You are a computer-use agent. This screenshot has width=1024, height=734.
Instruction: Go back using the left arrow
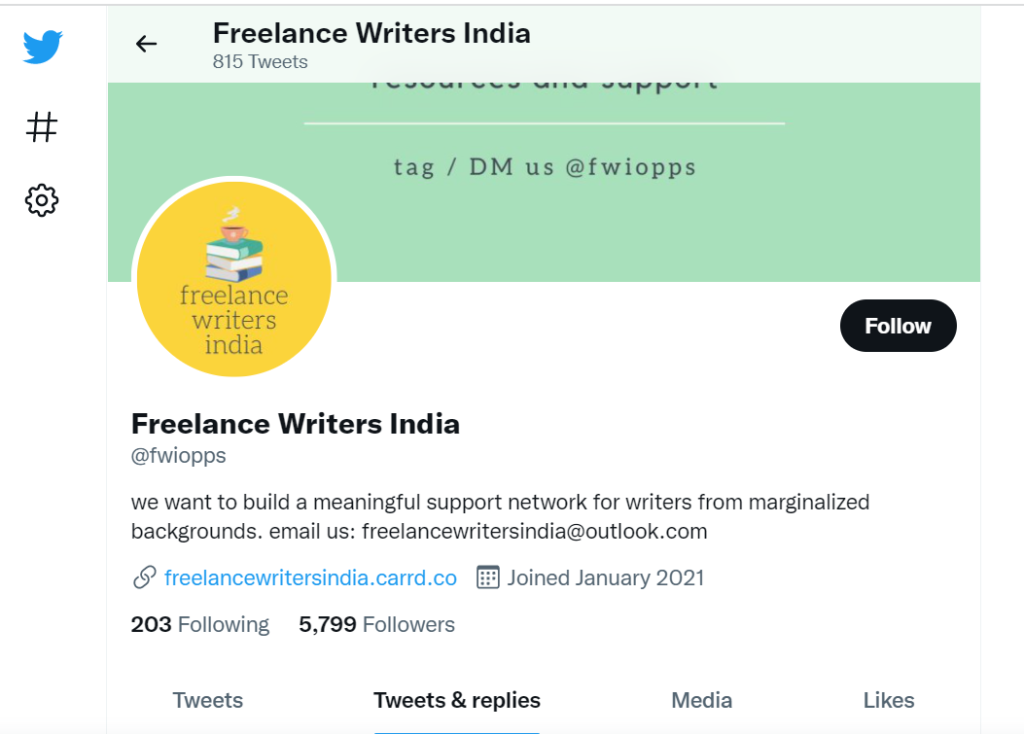click(x=146, y=43)
